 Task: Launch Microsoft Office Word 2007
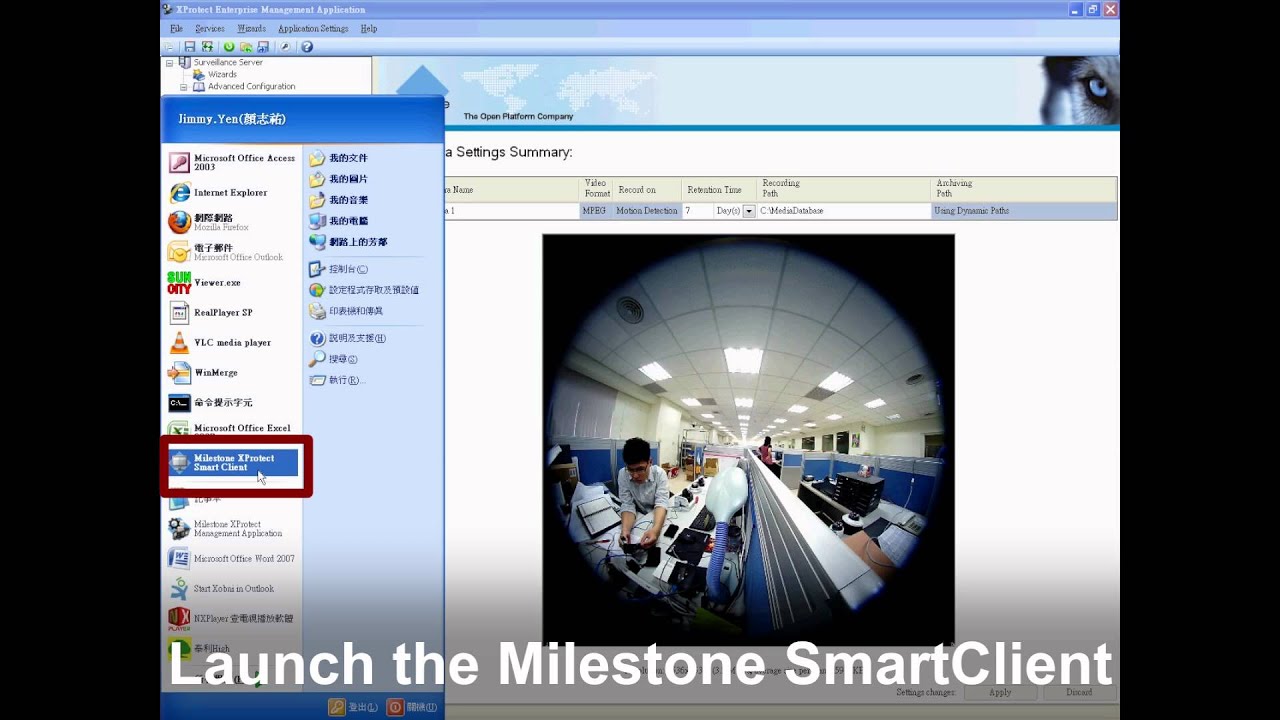[233, 558]
